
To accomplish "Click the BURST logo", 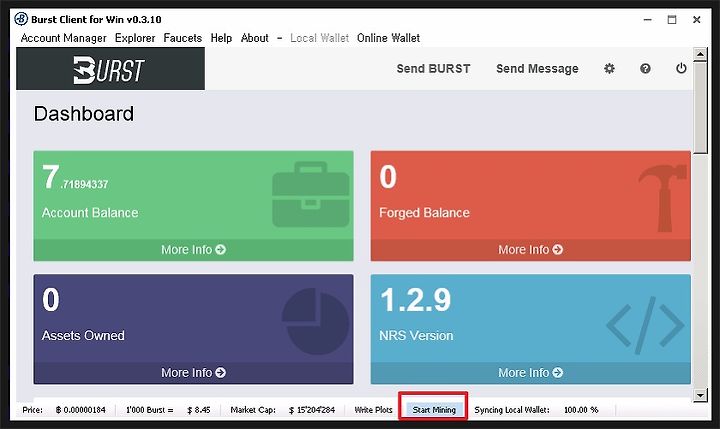I will click(110, 70).
